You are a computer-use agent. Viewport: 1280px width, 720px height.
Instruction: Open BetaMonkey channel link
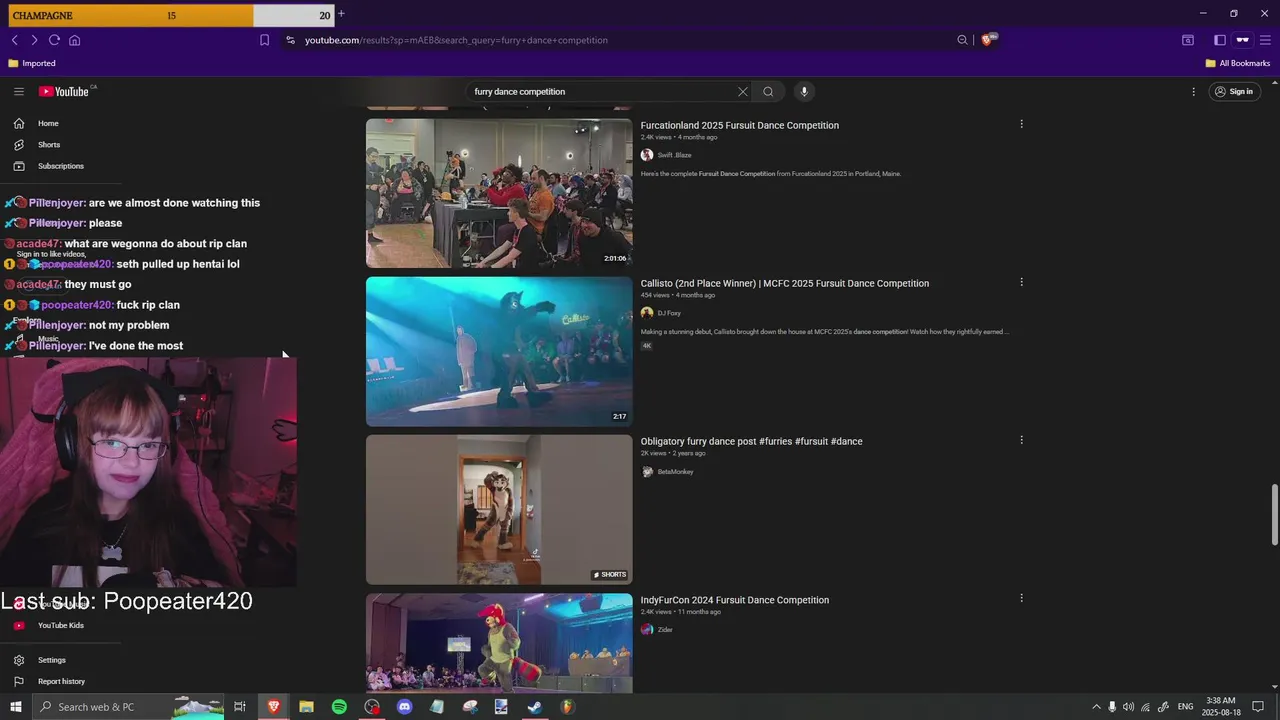[x=675, y=471]
